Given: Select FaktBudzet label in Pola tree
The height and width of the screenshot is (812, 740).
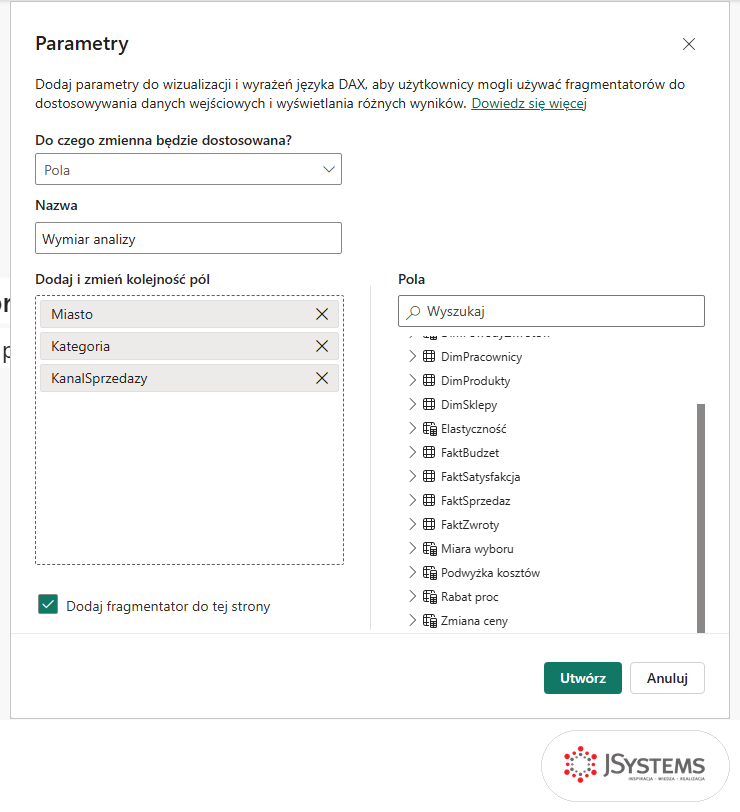Looking at the screenshot, I should 470,453.
